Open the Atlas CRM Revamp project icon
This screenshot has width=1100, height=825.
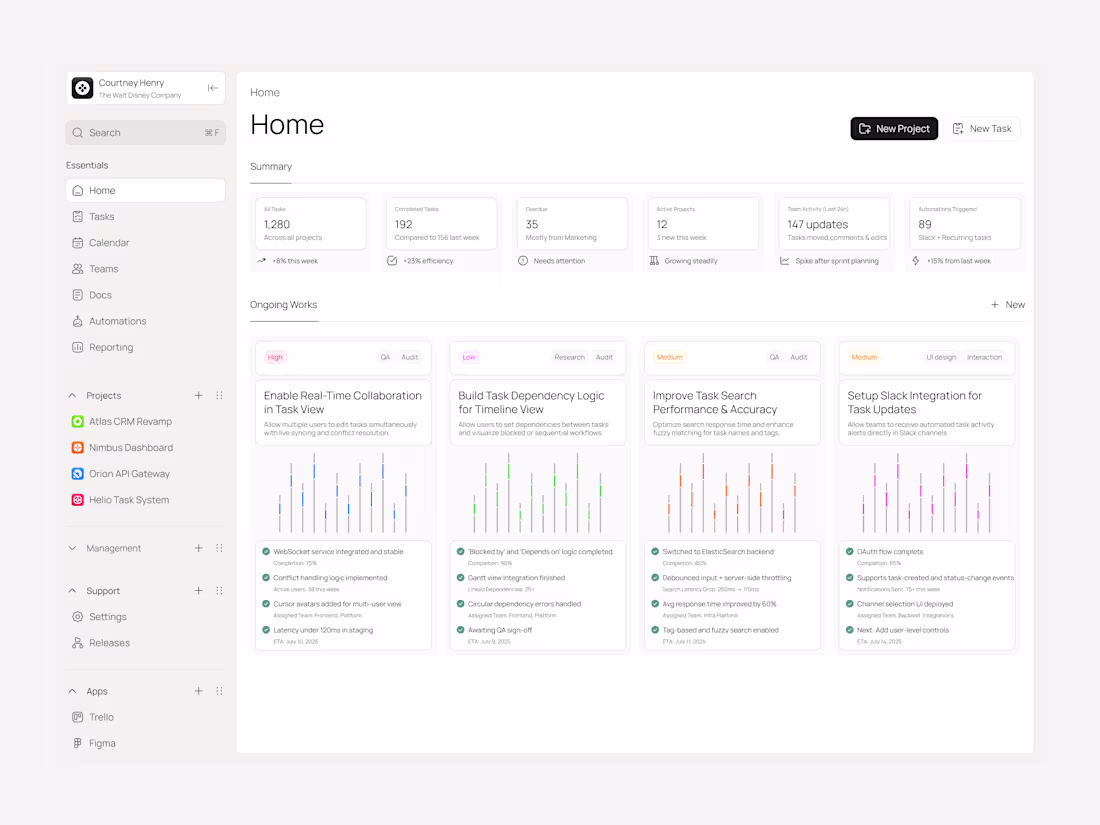point(79,421)
